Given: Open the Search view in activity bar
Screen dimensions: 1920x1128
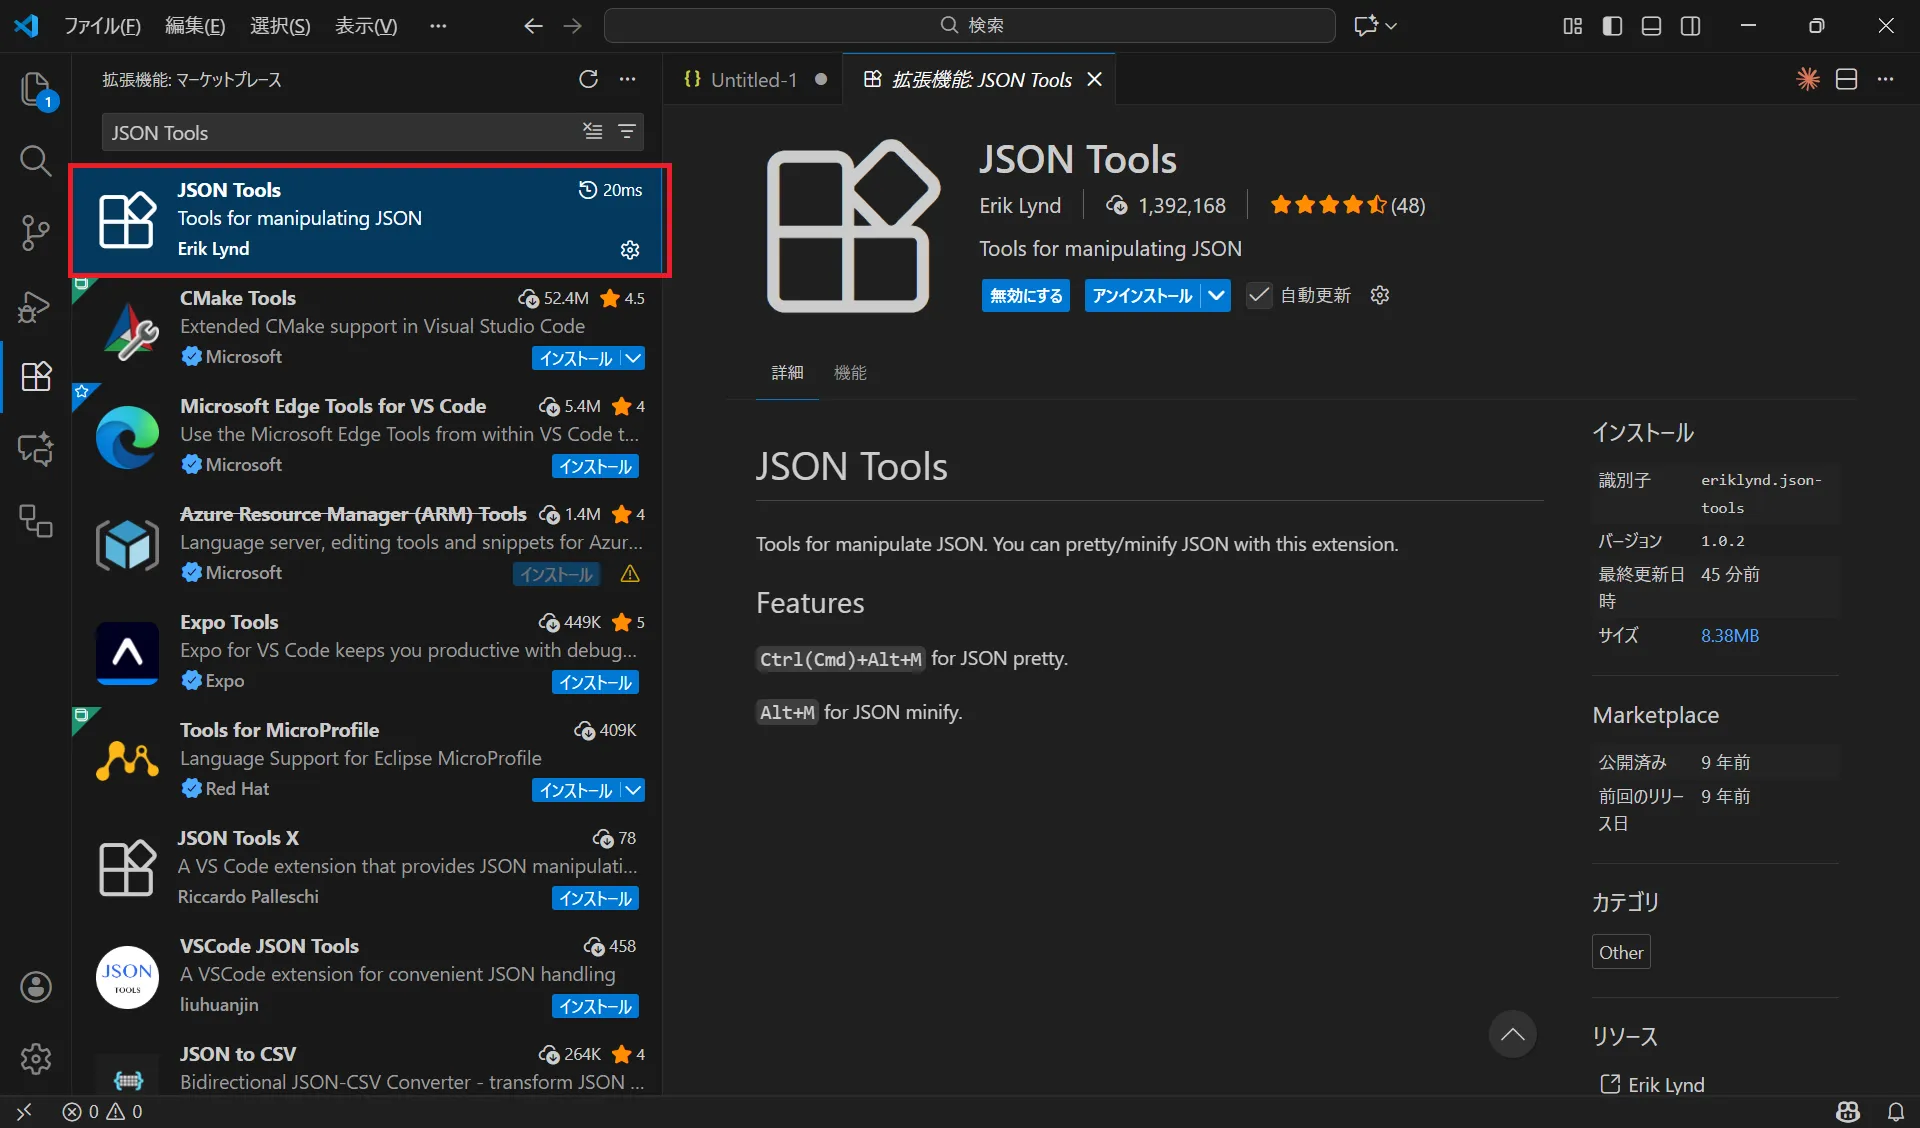Looking at the screenshot, I should point(35,161).
